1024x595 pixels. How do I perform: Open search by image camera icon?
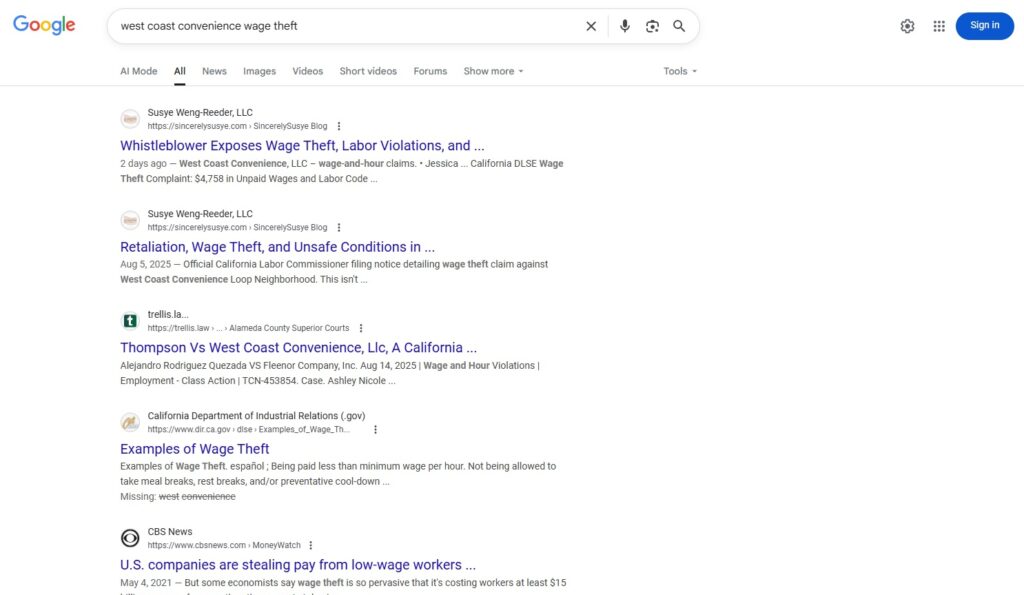click(x=652, y=26)
